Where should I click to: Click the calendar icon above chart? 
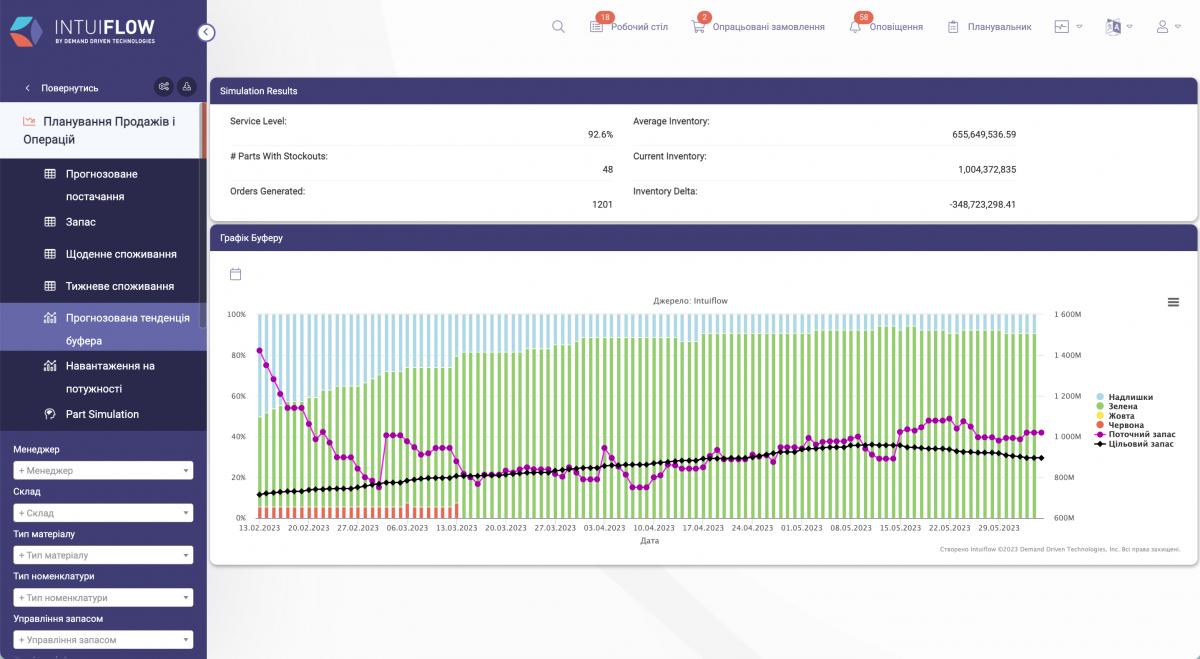point(236,274)
